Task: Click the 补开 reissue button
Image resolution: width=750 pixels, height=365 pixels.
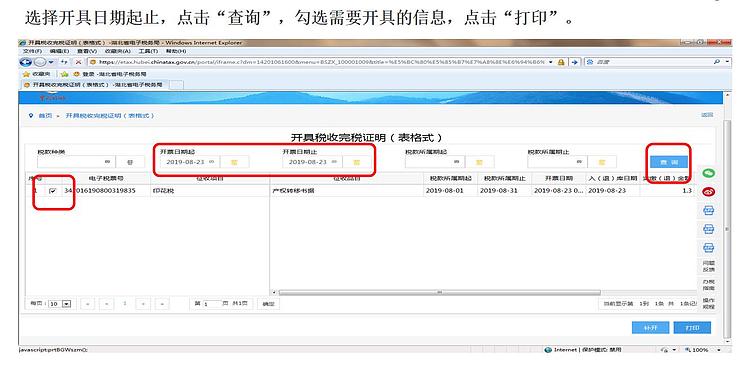Action: (x=650, y=328)
